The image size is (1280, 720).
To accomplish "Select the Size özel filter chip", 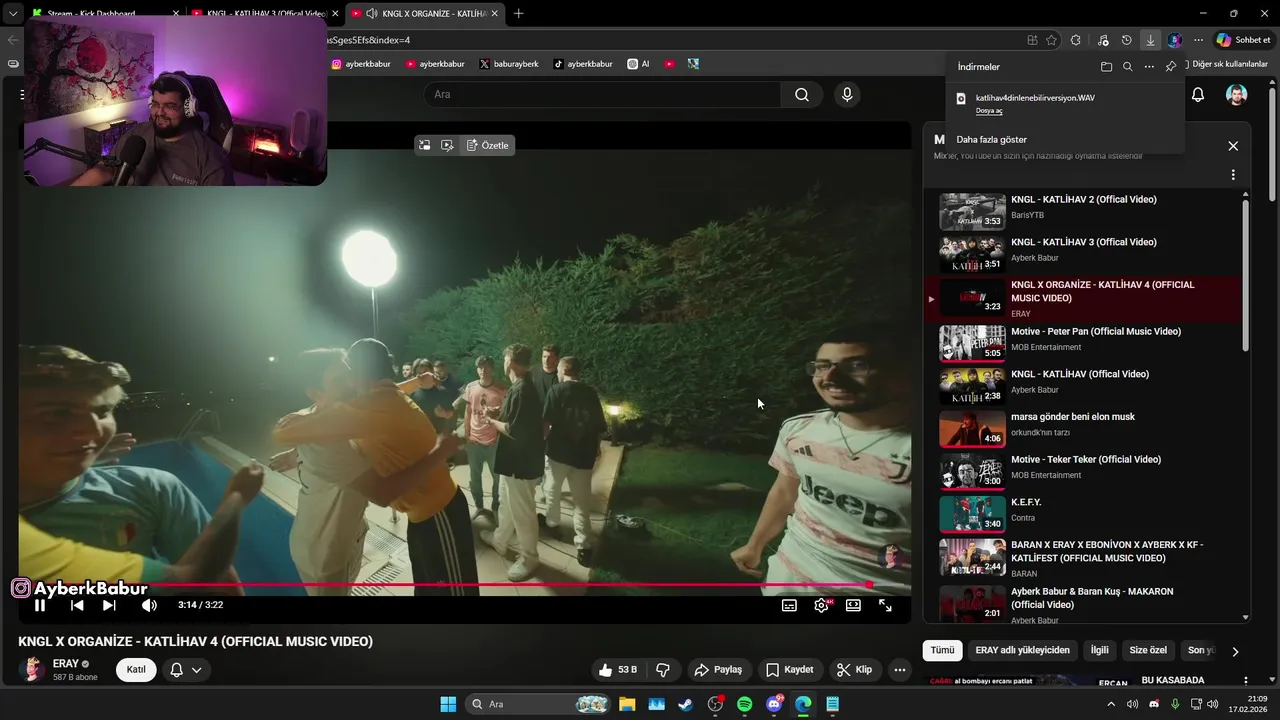I will click(1148, 650).
